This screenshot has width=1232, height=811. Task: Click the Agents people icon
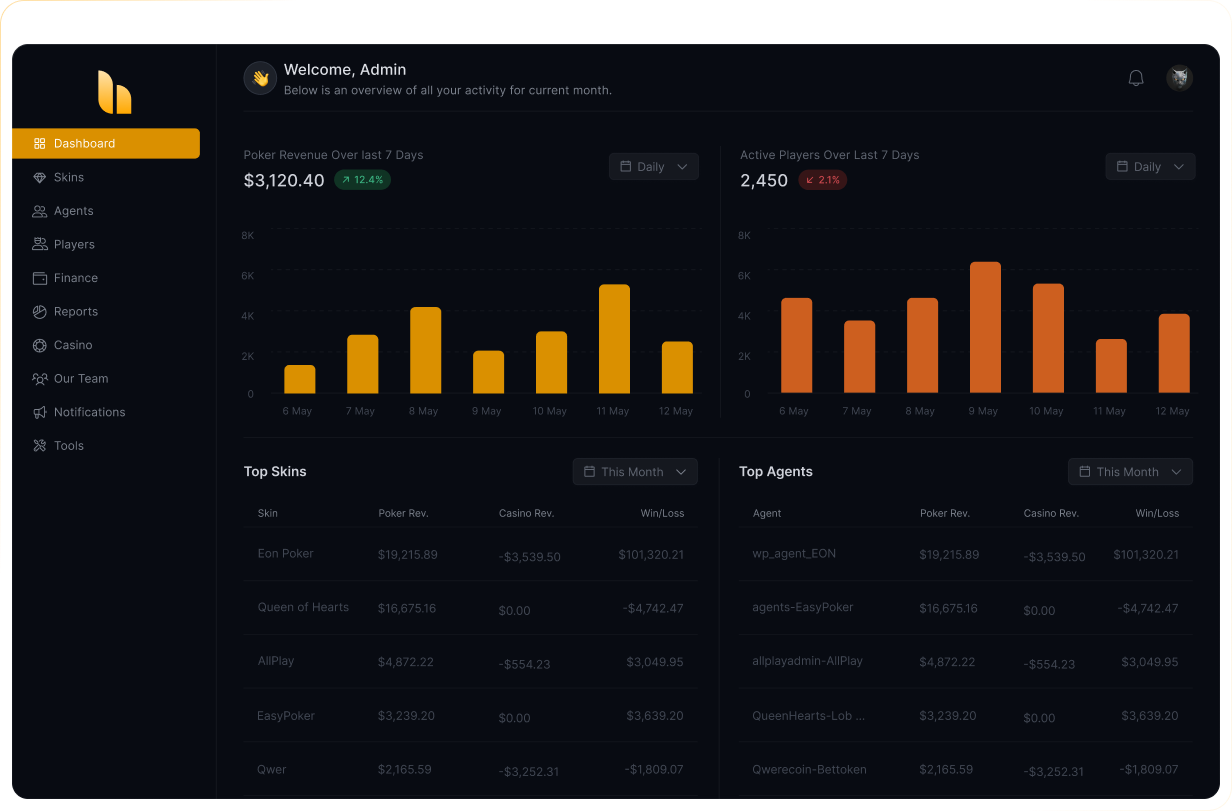click(x=40, y=211)
